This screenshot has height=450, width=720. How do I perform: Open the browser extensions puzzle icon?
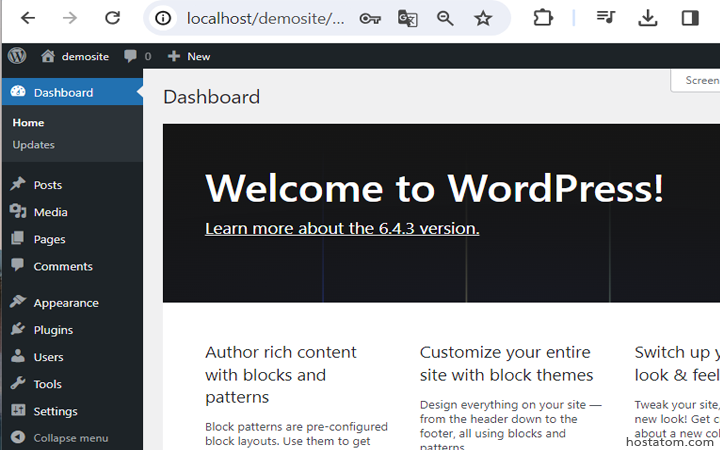543,18
